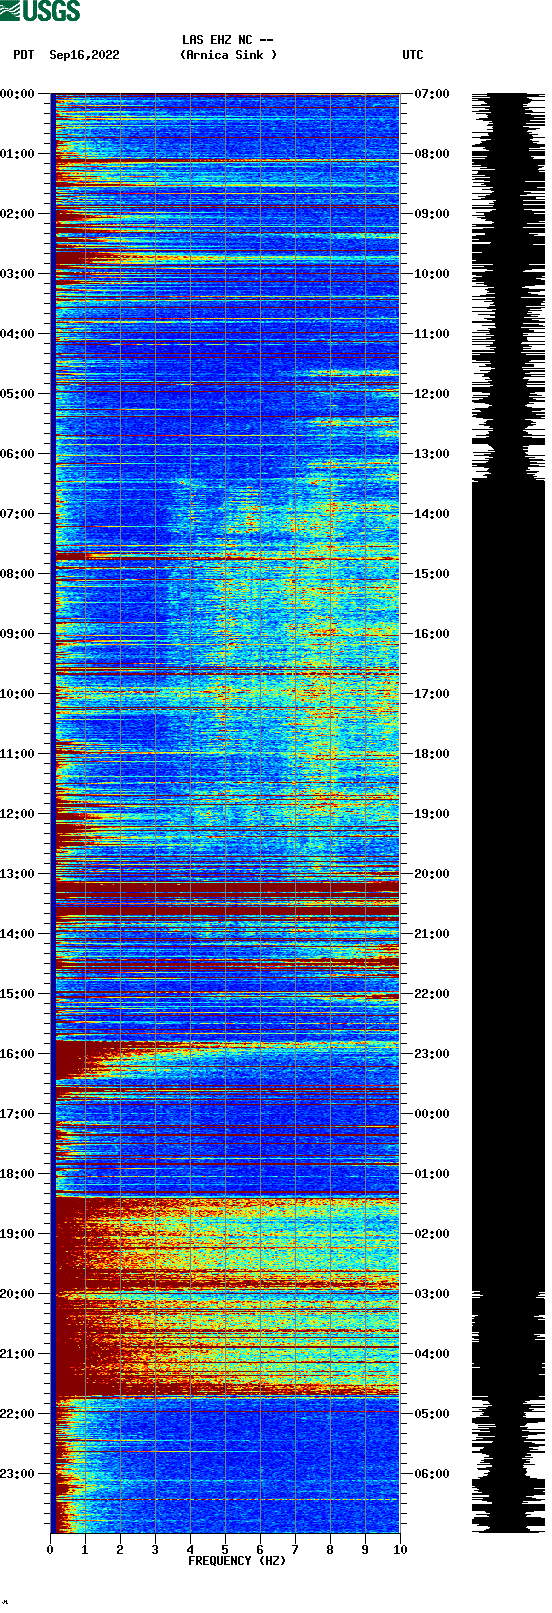Click the seismogram amplitude trace panel
Viewport: 552px width, 1613px height.
coord(508,813)
